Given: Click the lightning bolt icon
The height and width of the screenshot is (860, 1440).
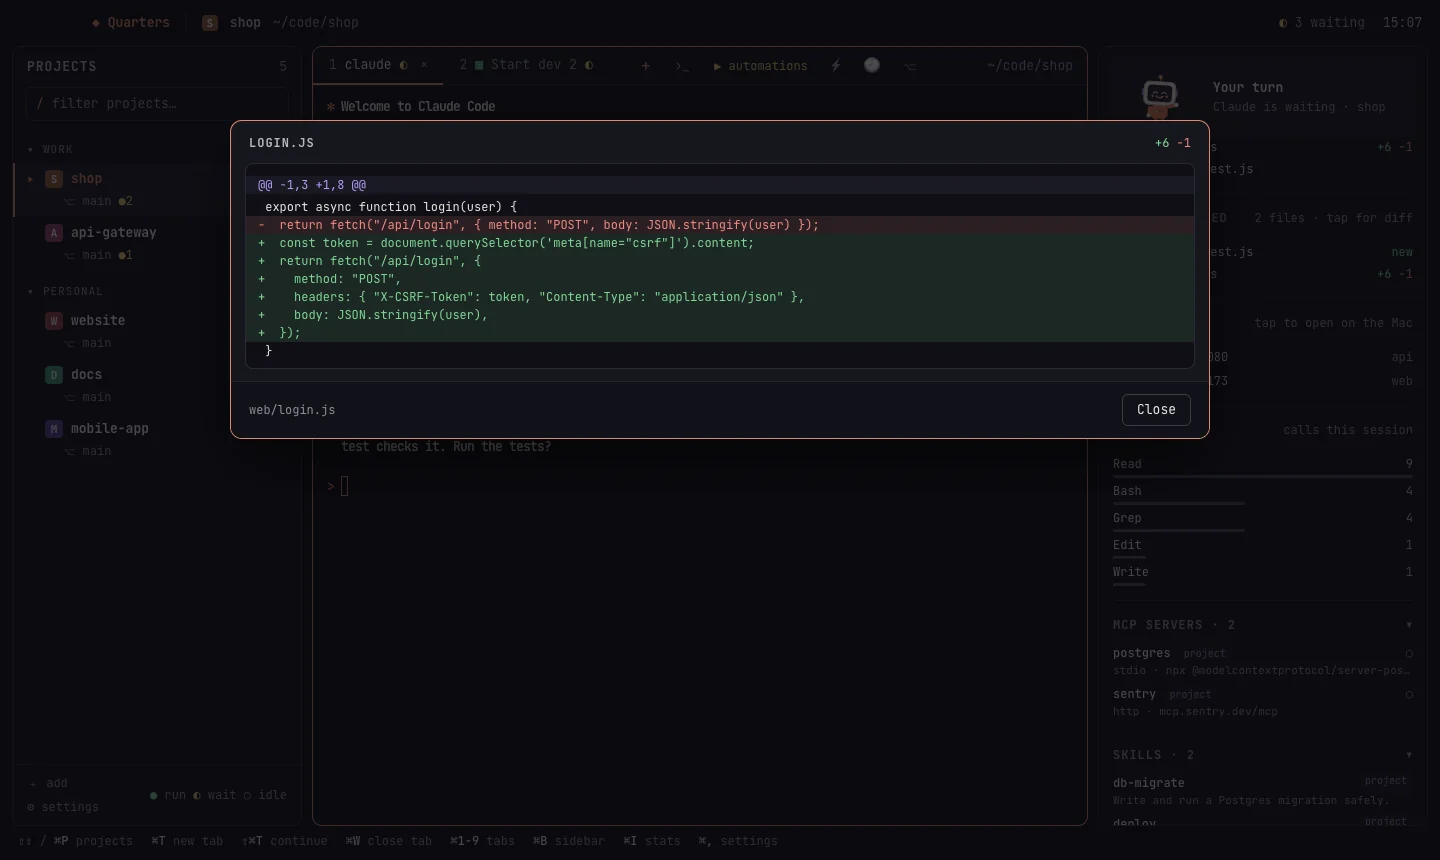Looking at the screenshot, I should (836, 65).
